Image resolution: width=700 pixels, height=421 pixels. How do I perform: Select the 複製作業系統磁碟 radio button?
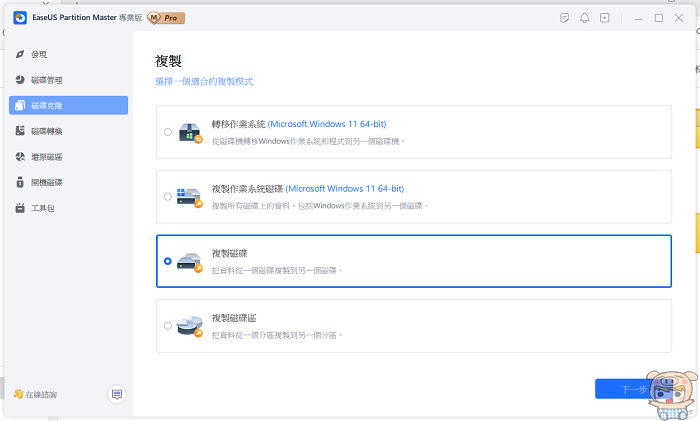[167, 196]
